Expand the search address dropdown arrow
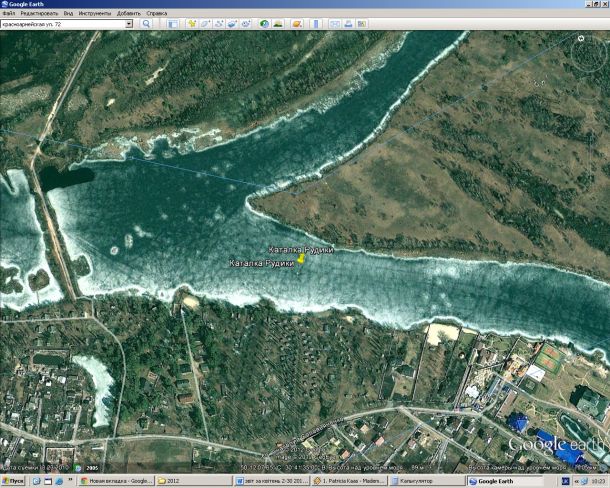This screenshot has height=488, width=610. (129, 23)
